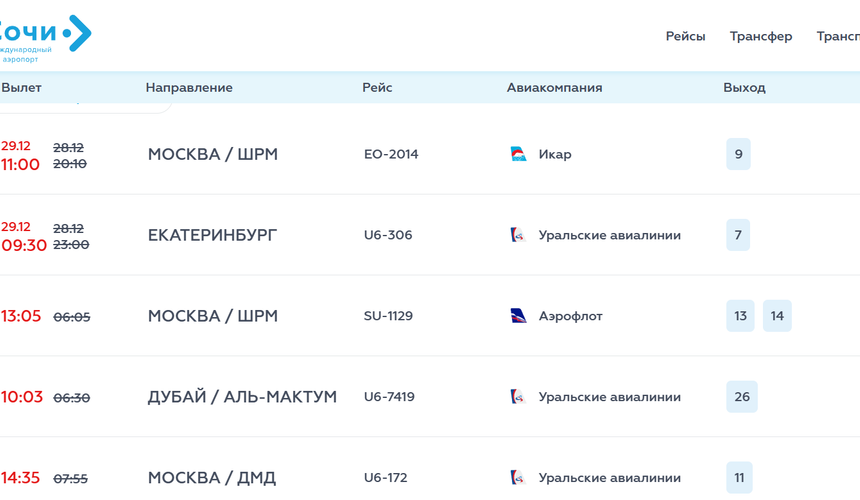Image resolution: width=860 pixels, height=500 pixels.
Task: Open flight U6-7419
Action: tap(389, 397)
